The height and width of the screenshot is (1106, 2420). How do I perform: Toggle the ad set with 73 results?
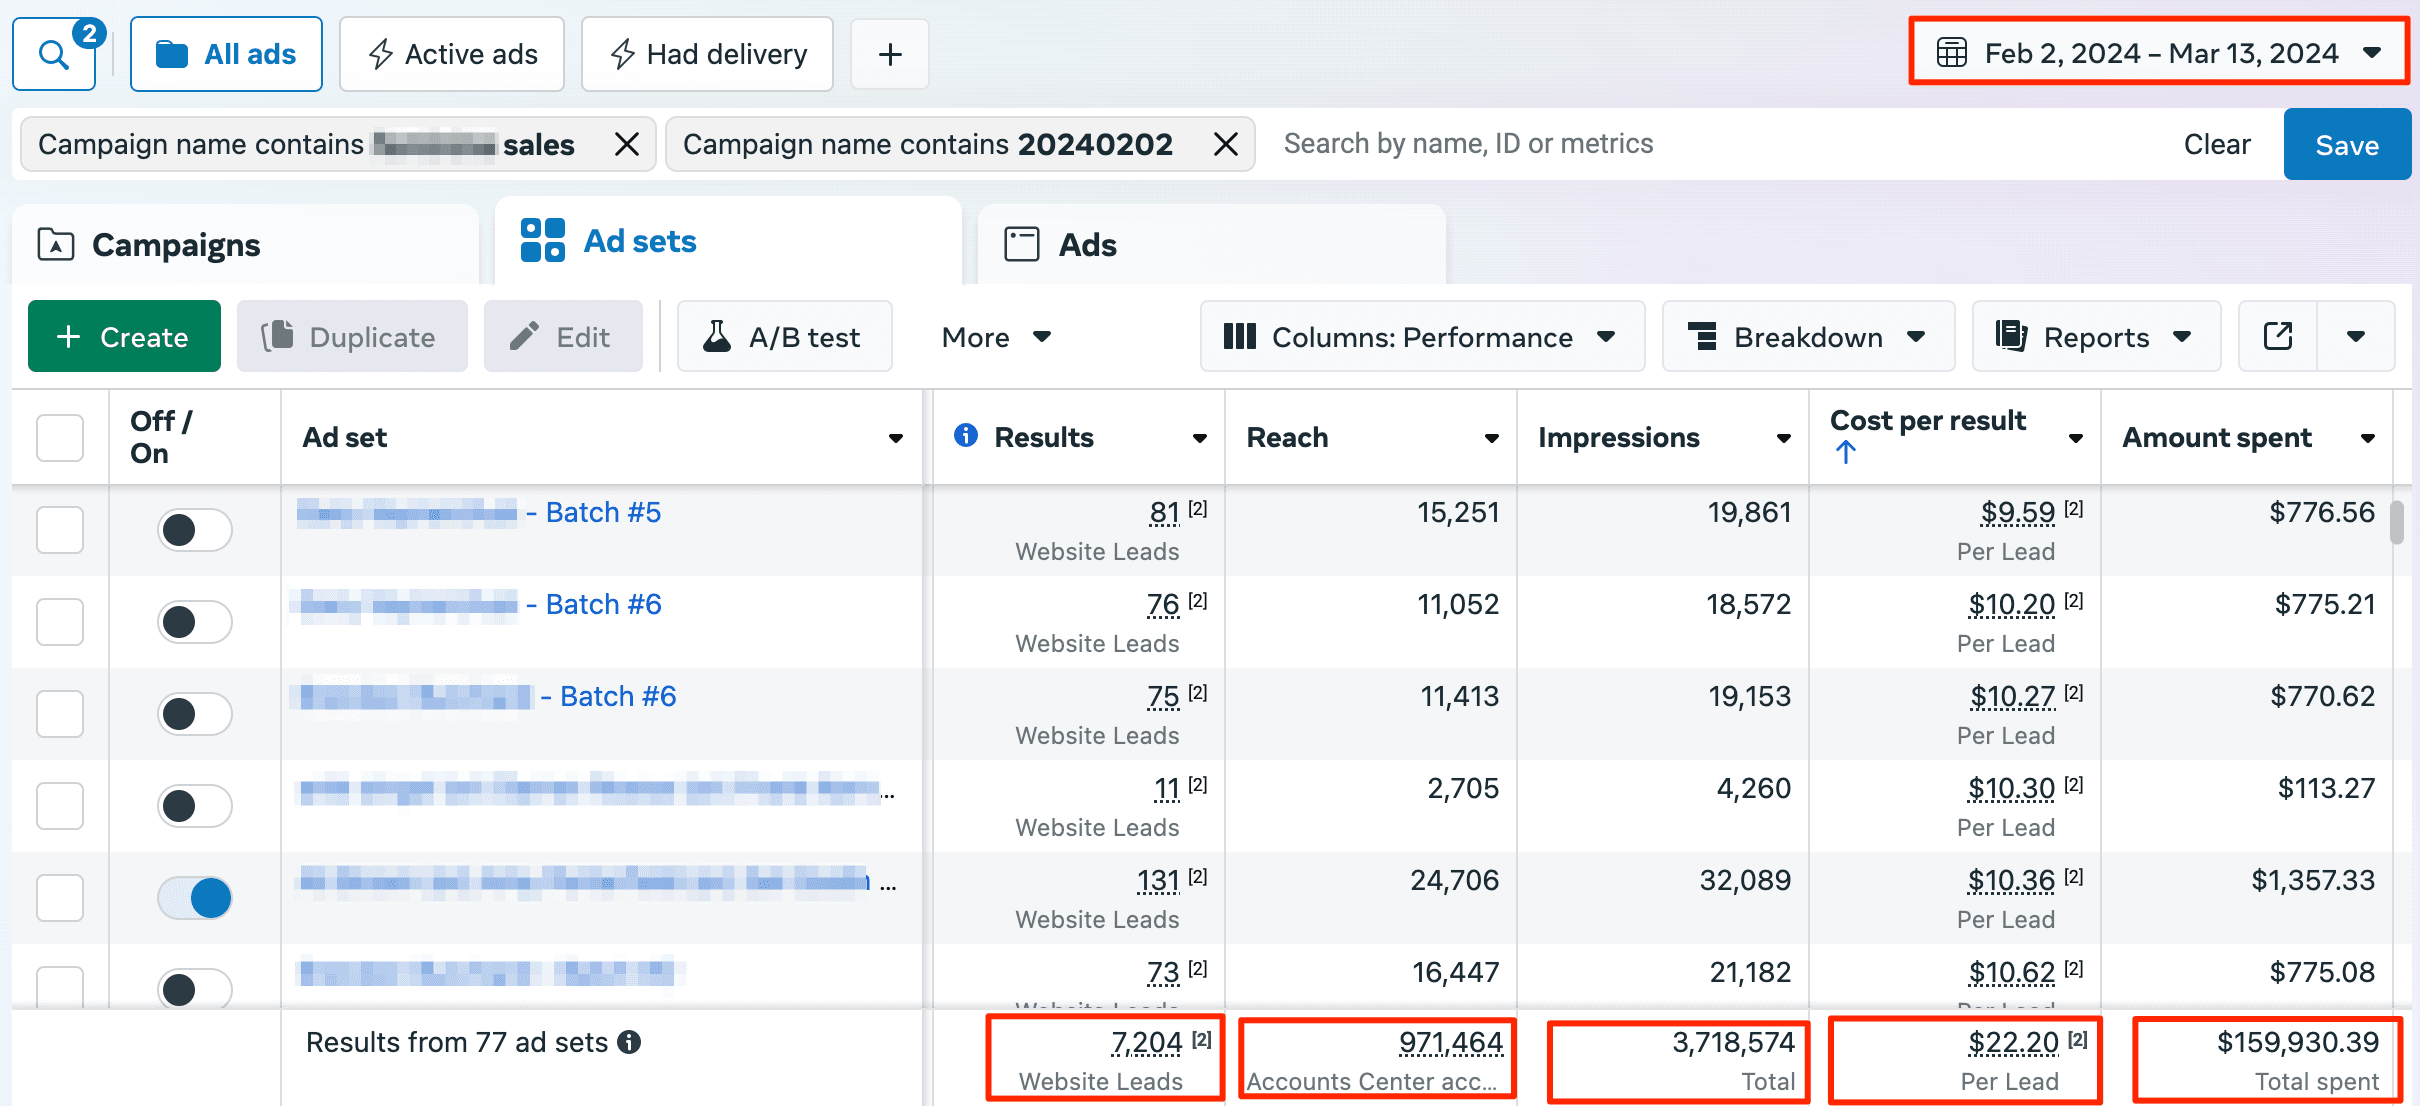pyautogui.click(x=195, y=988)
